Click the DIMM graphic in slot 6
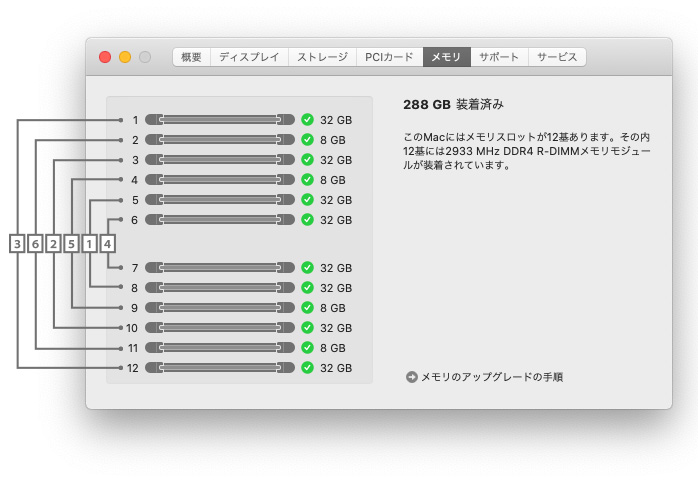 tap(220, 220)
